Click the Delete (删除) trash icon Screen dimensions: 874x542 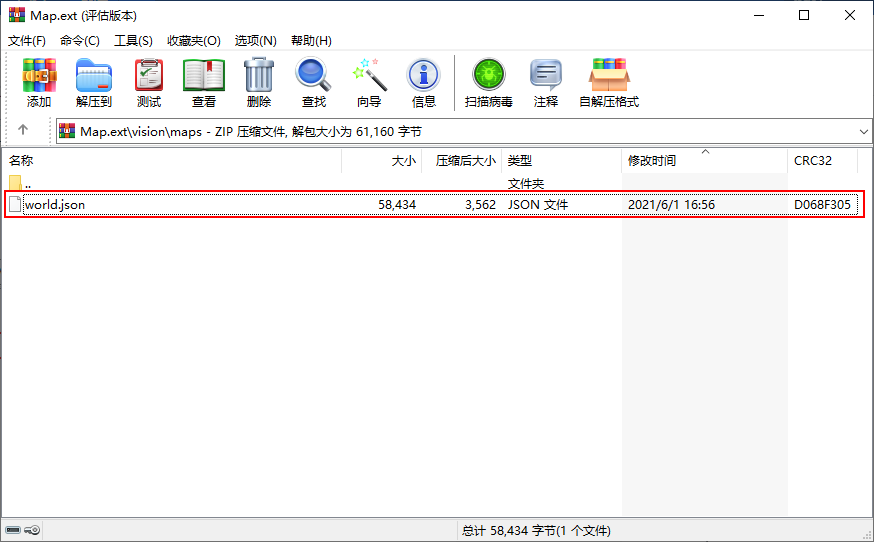pyautogui.click(x=259, y=75)
